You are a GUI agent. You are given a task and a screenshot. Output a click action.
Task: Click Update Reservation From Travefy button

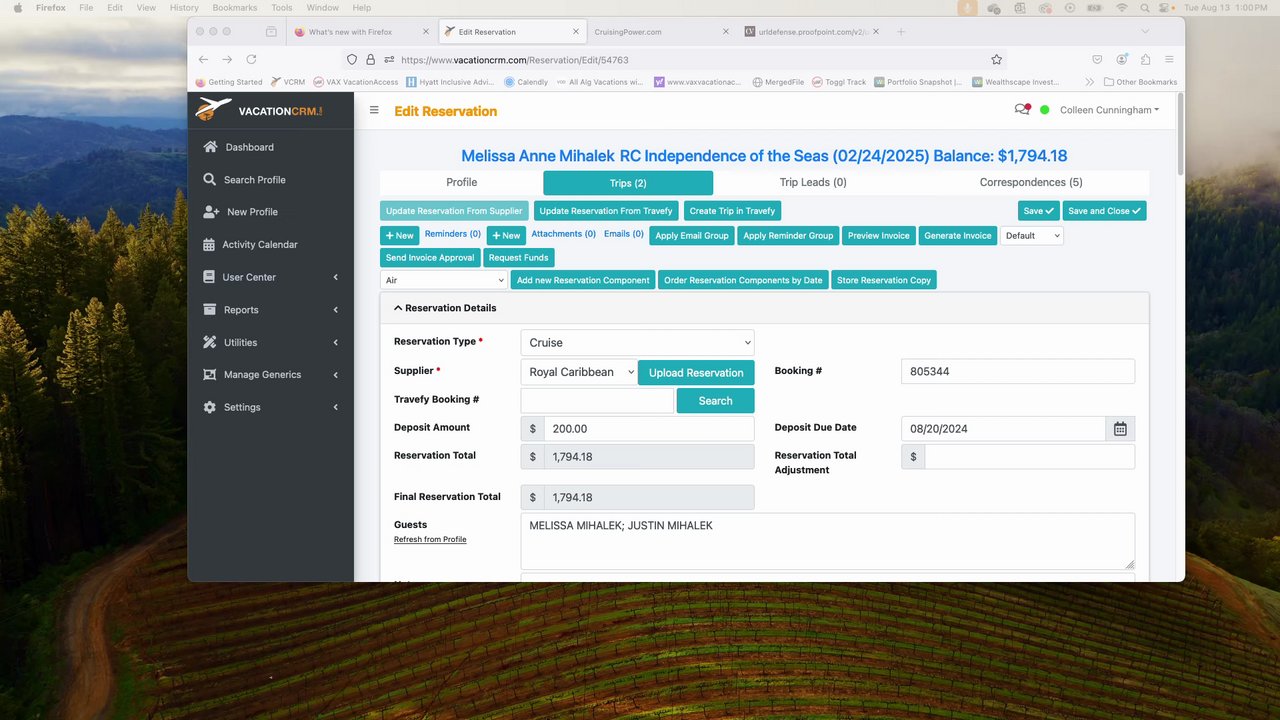coord(606,211)
